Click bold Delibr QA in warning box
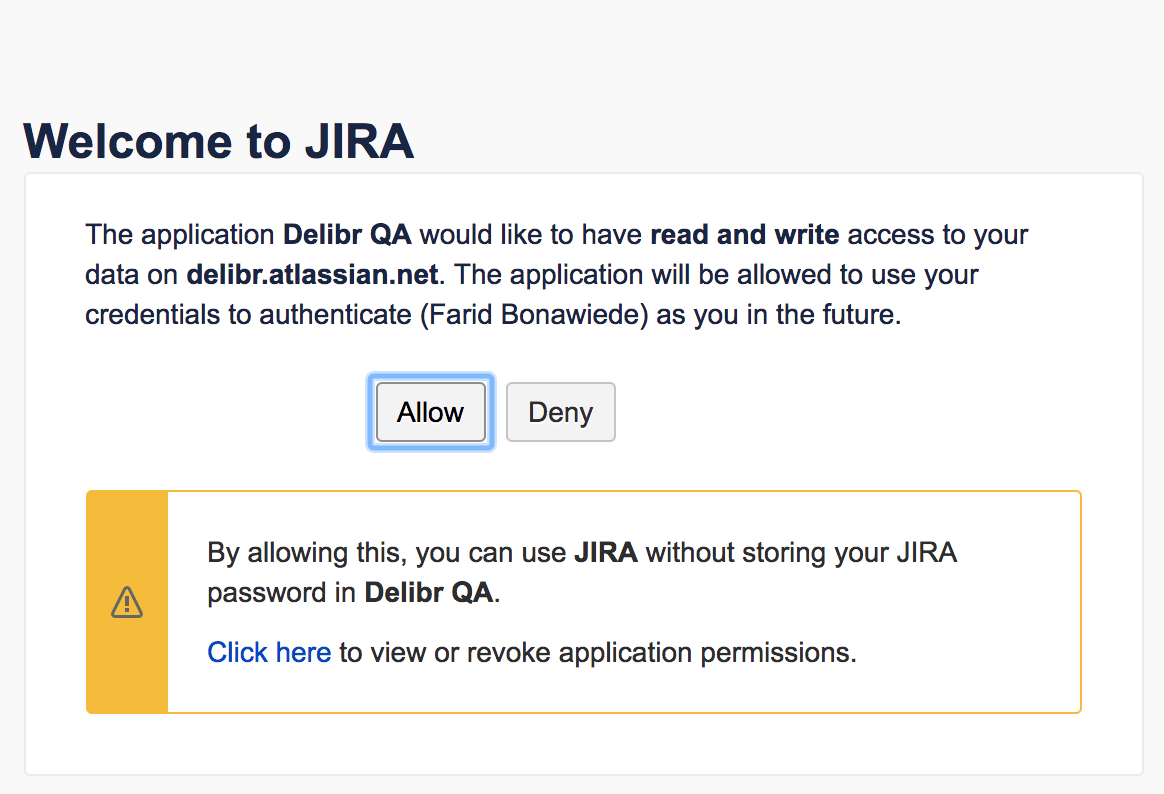 click(x=428, y=593)
